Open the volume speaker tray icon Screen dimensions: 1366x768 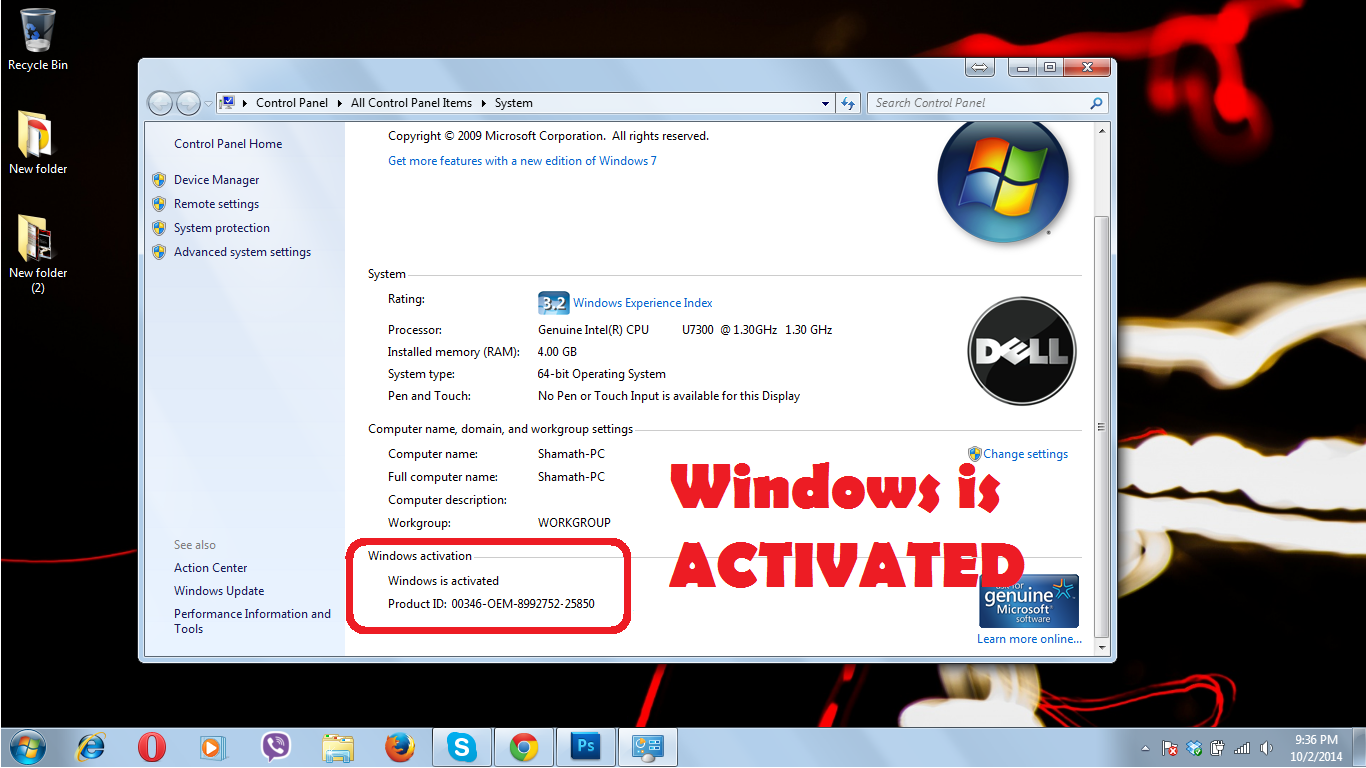coord(1267,748)
